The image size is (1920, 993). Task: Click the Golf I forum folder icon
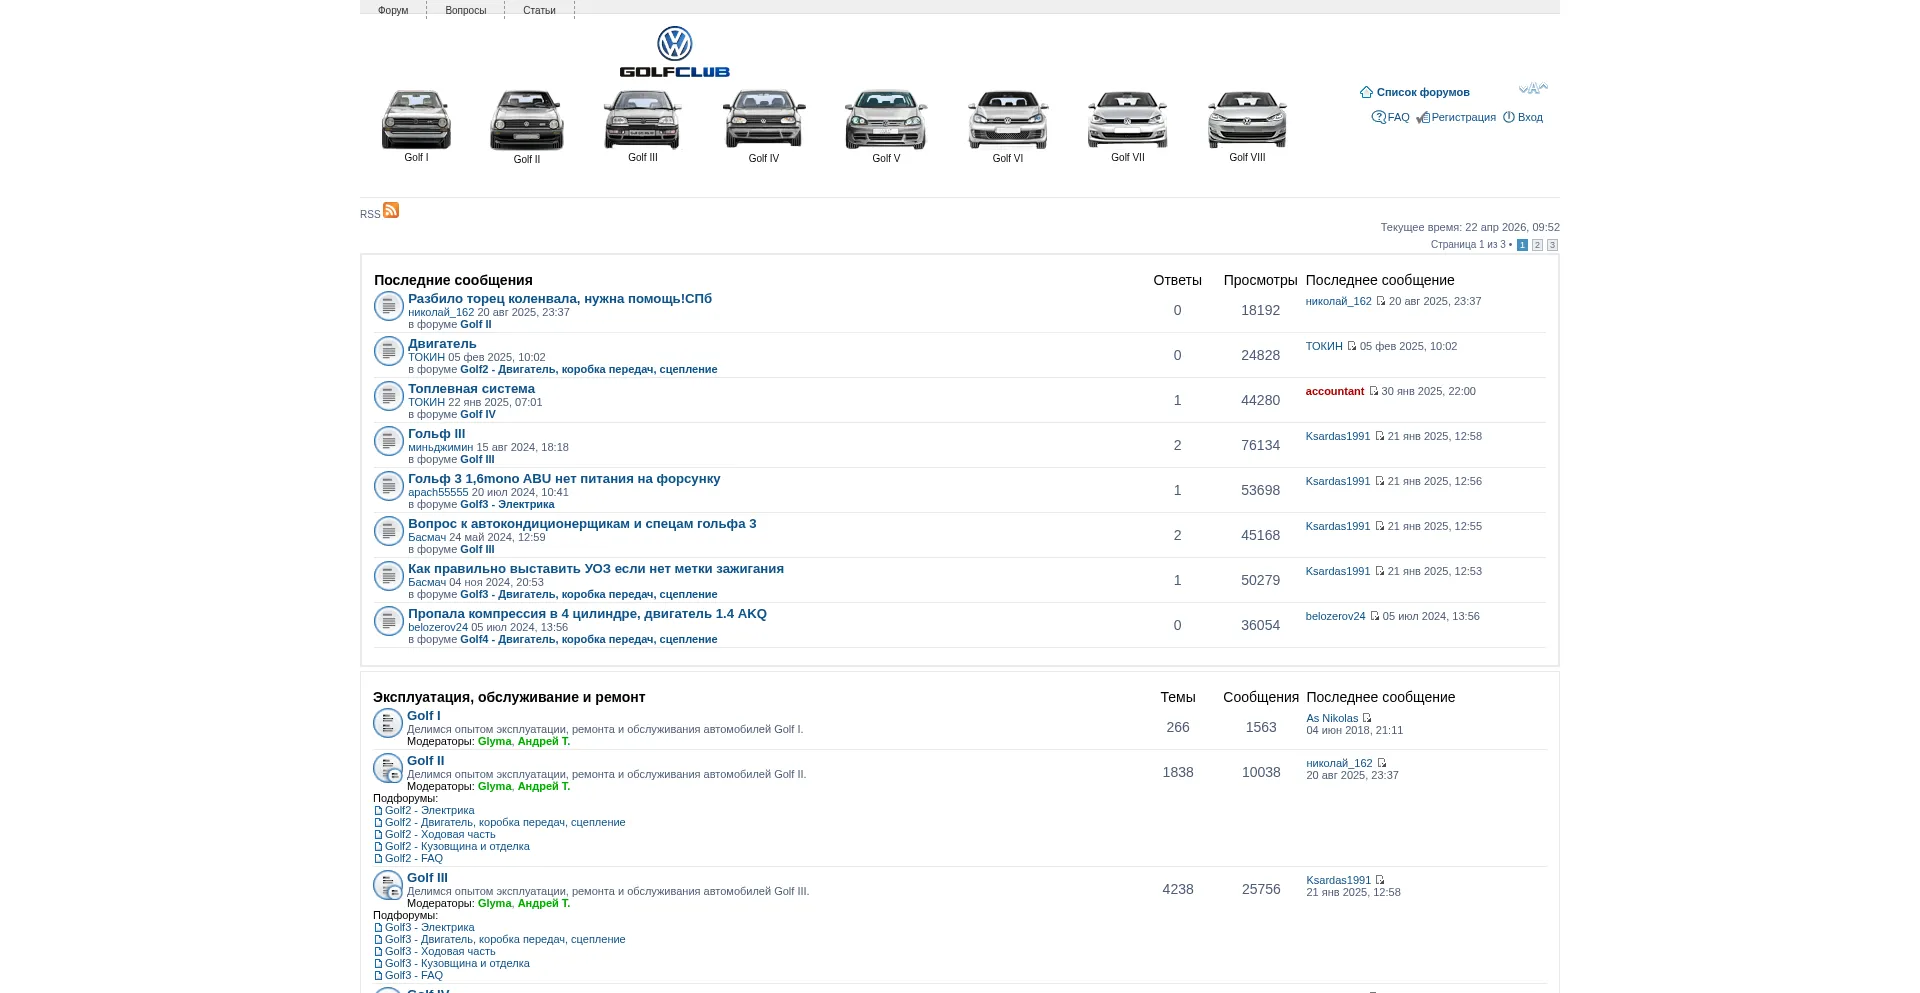(387, 723)
